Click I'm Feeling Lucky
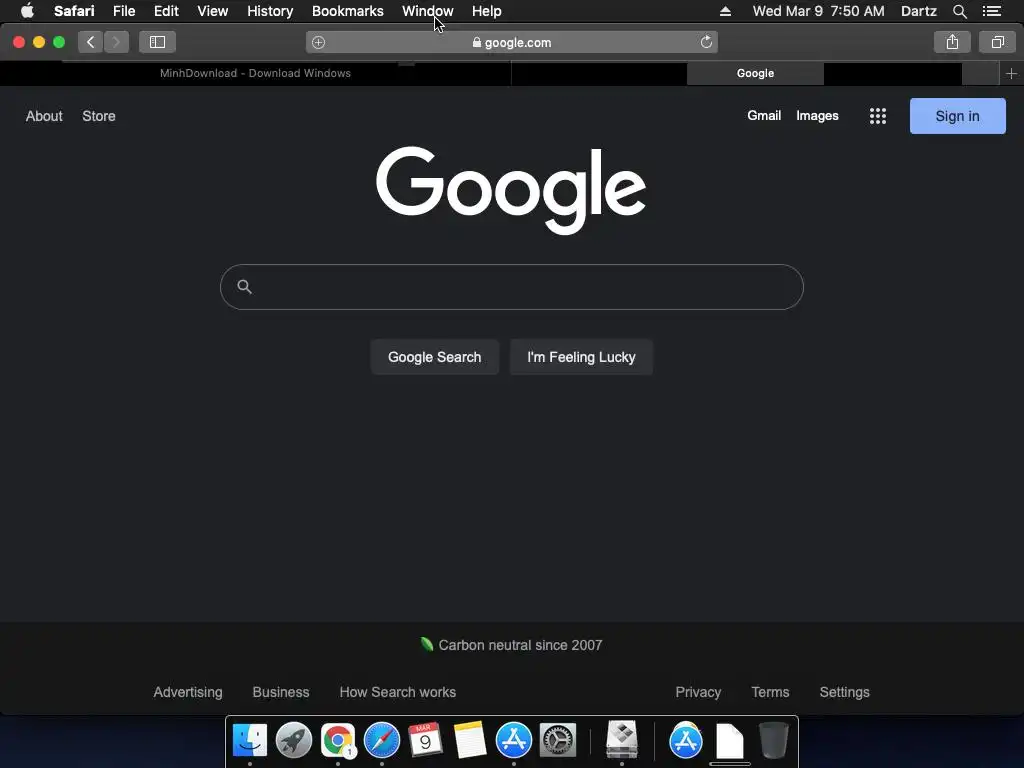Viewport: 1024px width, 768px height. (581, 357)
